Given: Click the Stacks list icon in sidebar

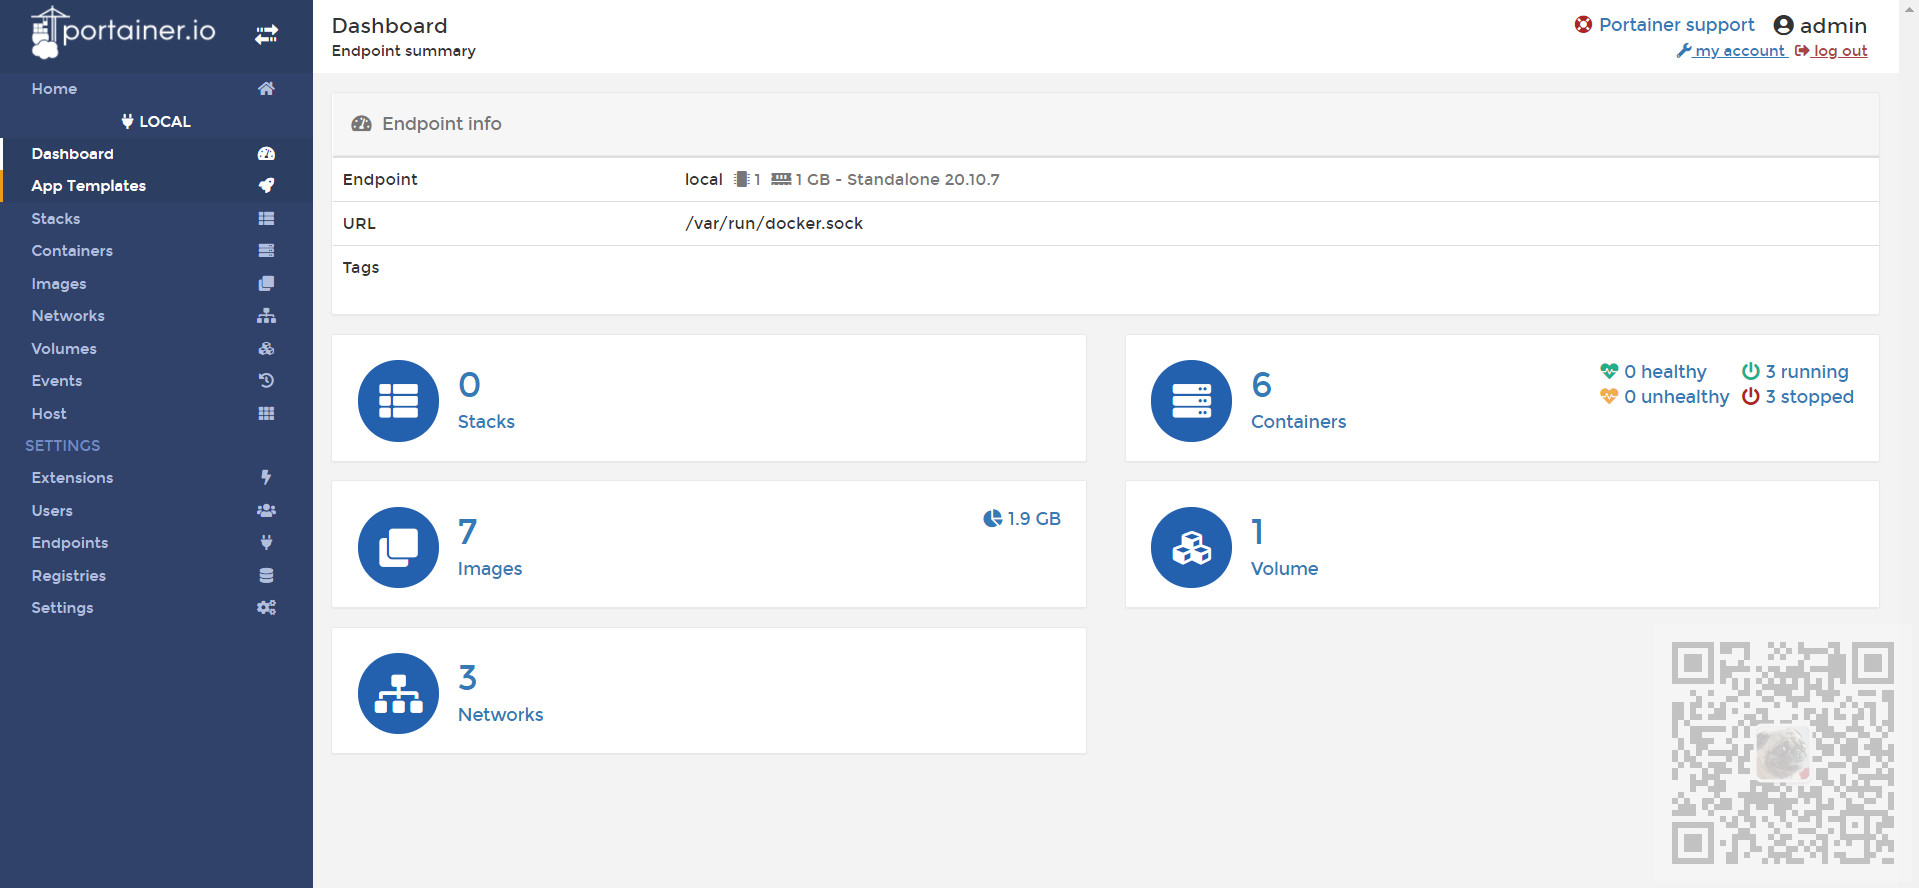Looking at the screenshot, I should pyautogui.click(x=266, y=218).
